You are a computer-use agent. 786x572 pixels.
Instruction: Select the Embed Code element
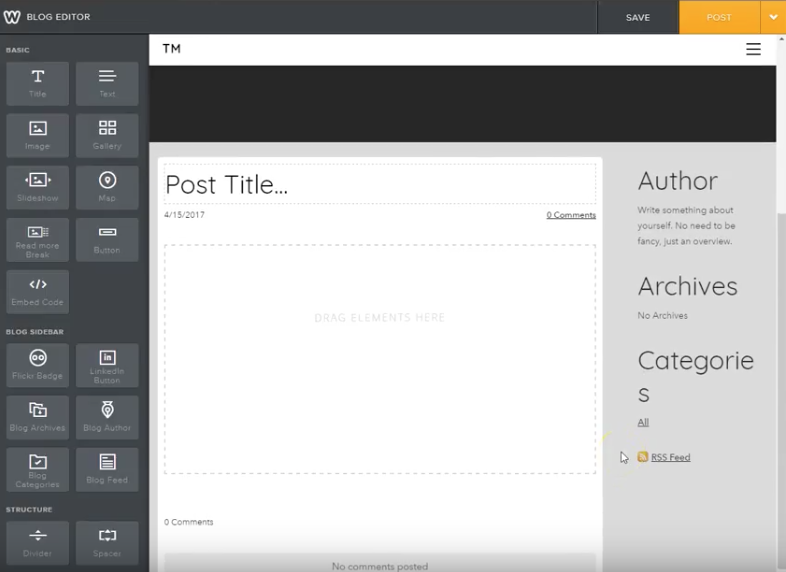38,291
